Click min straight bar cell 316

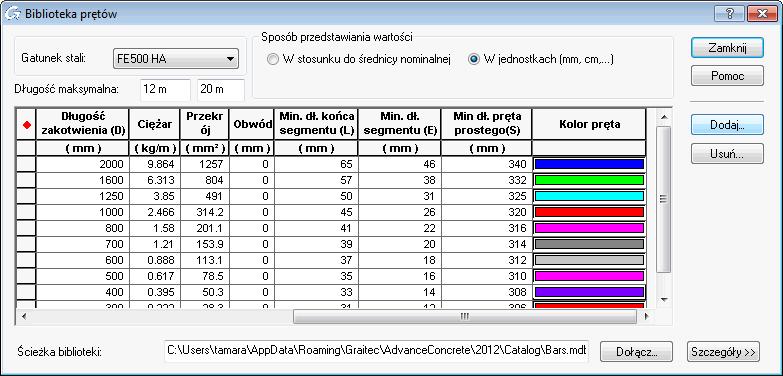click(x=487, y=228)
